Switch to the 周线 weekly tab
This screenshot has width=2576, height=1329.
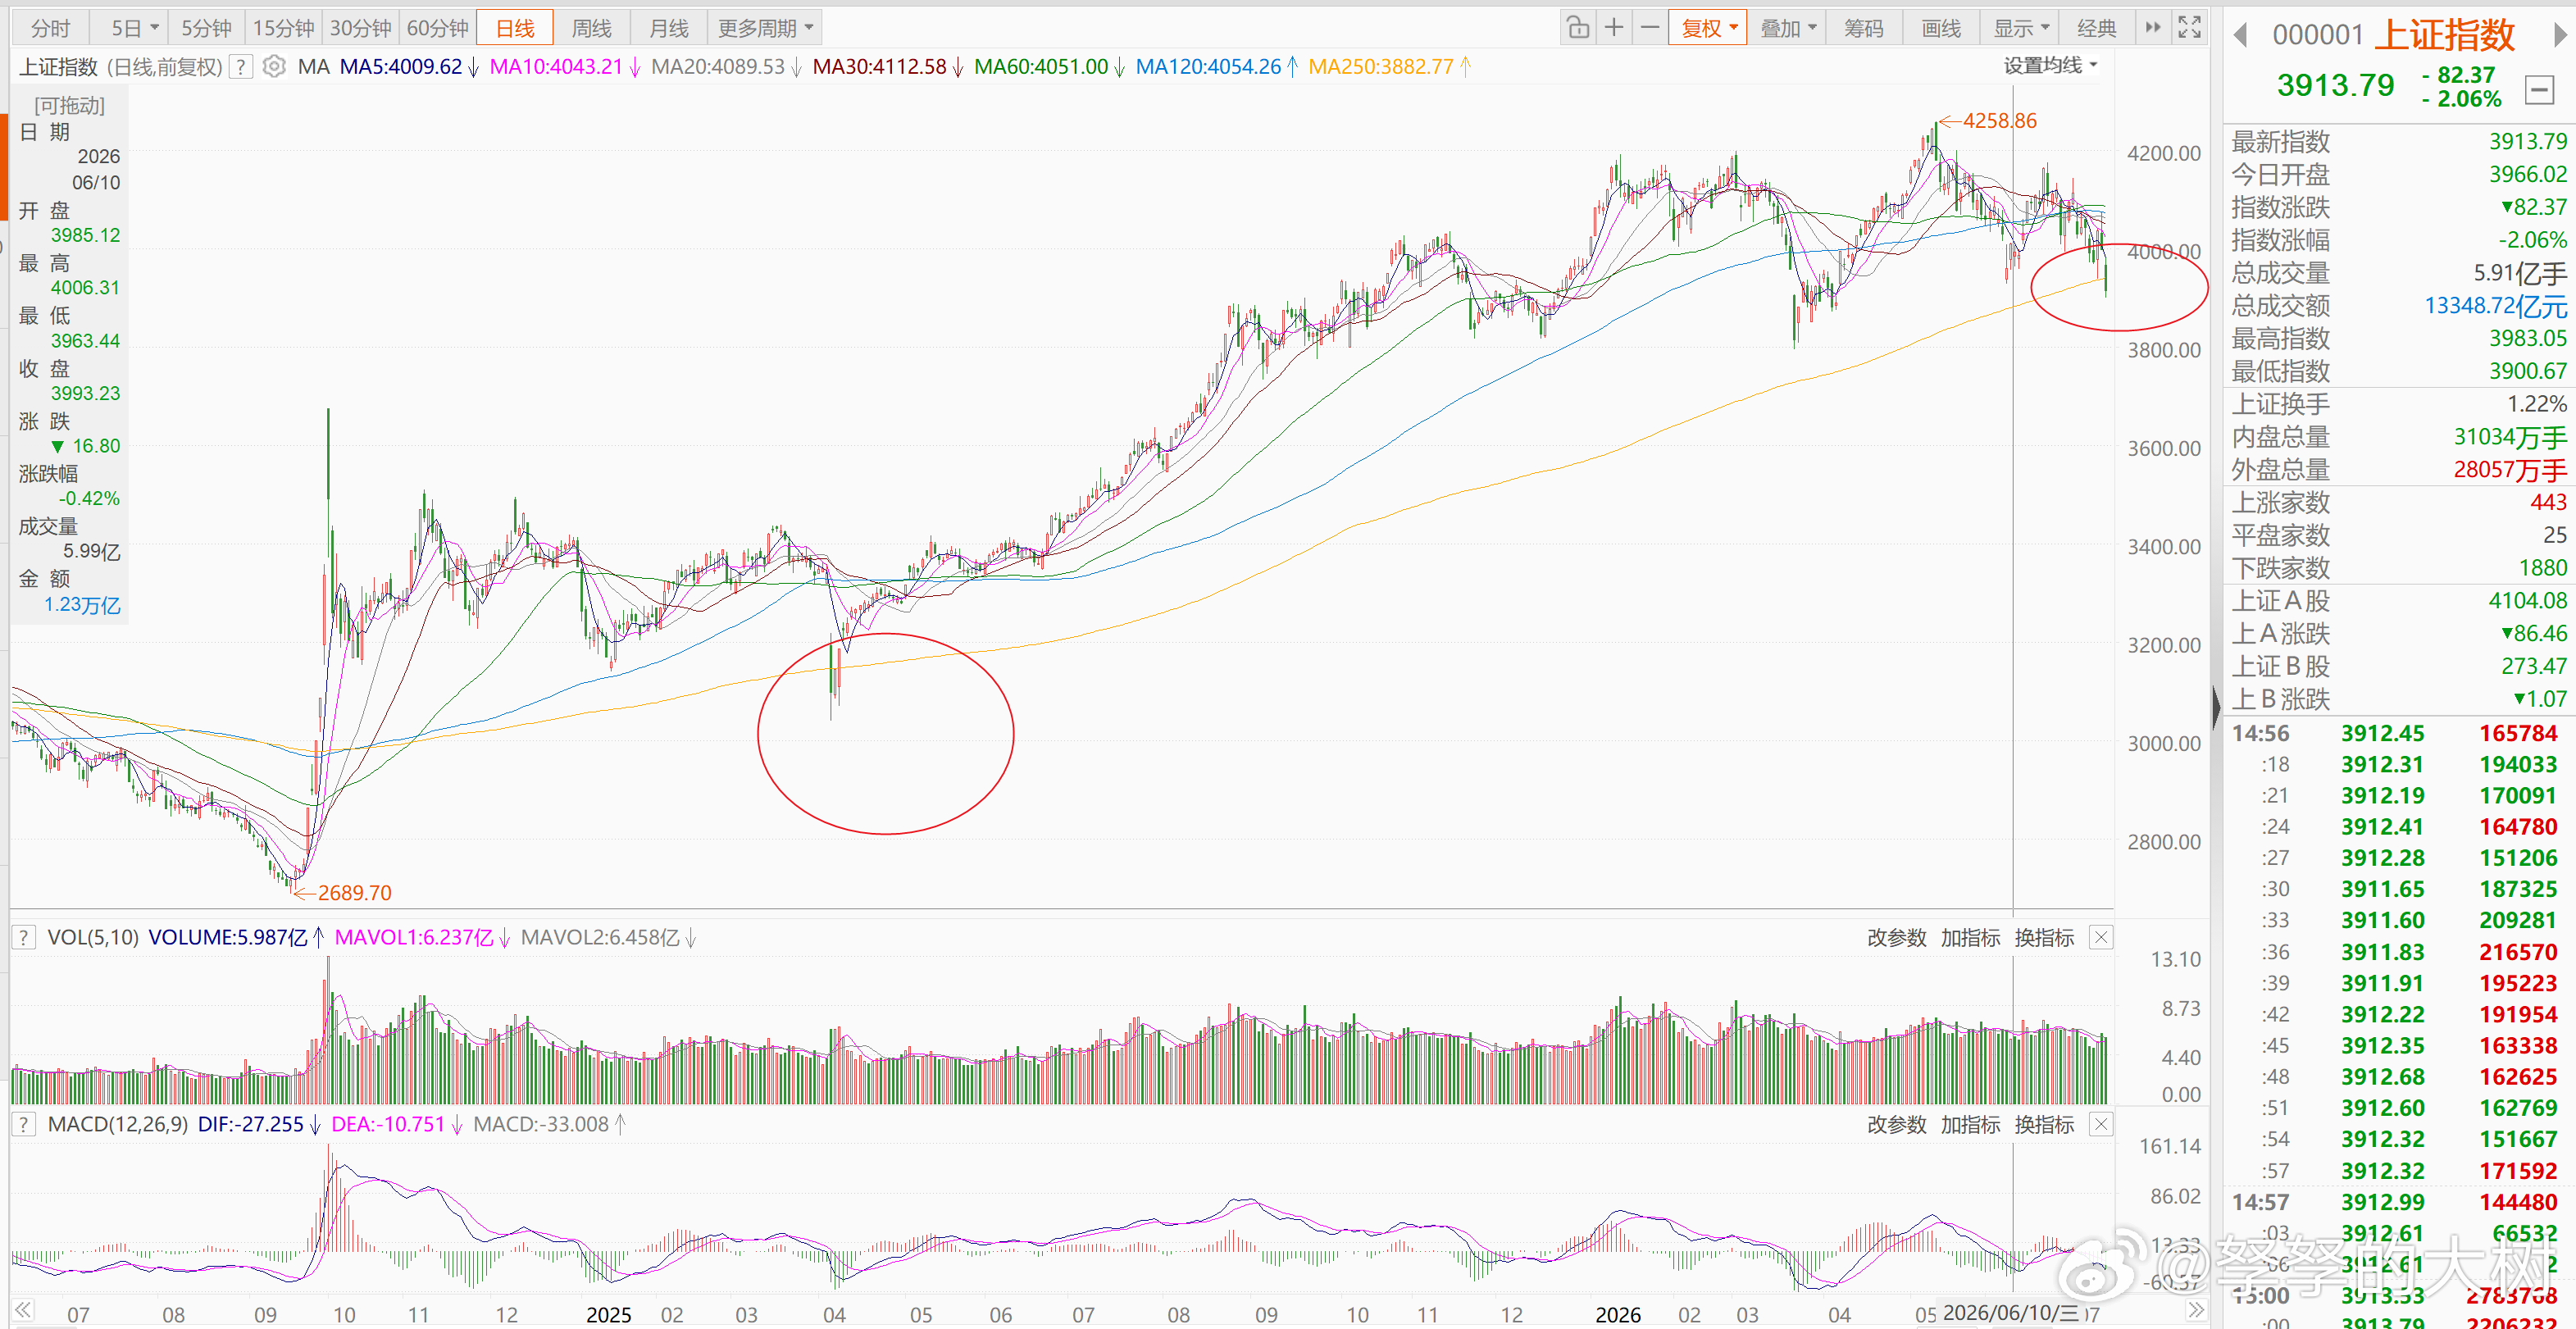click(591, 28)
